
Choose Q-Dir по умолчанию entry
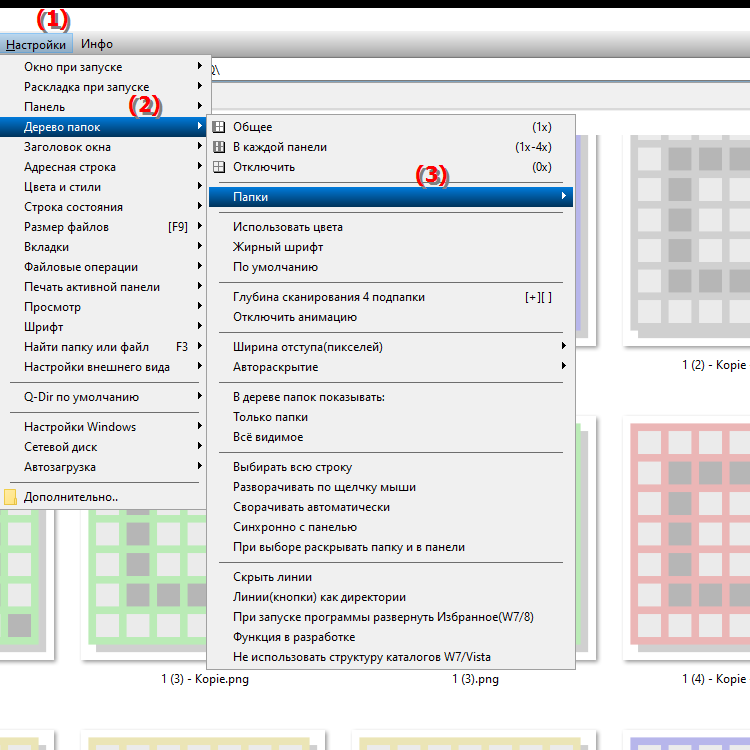(103, 397)
